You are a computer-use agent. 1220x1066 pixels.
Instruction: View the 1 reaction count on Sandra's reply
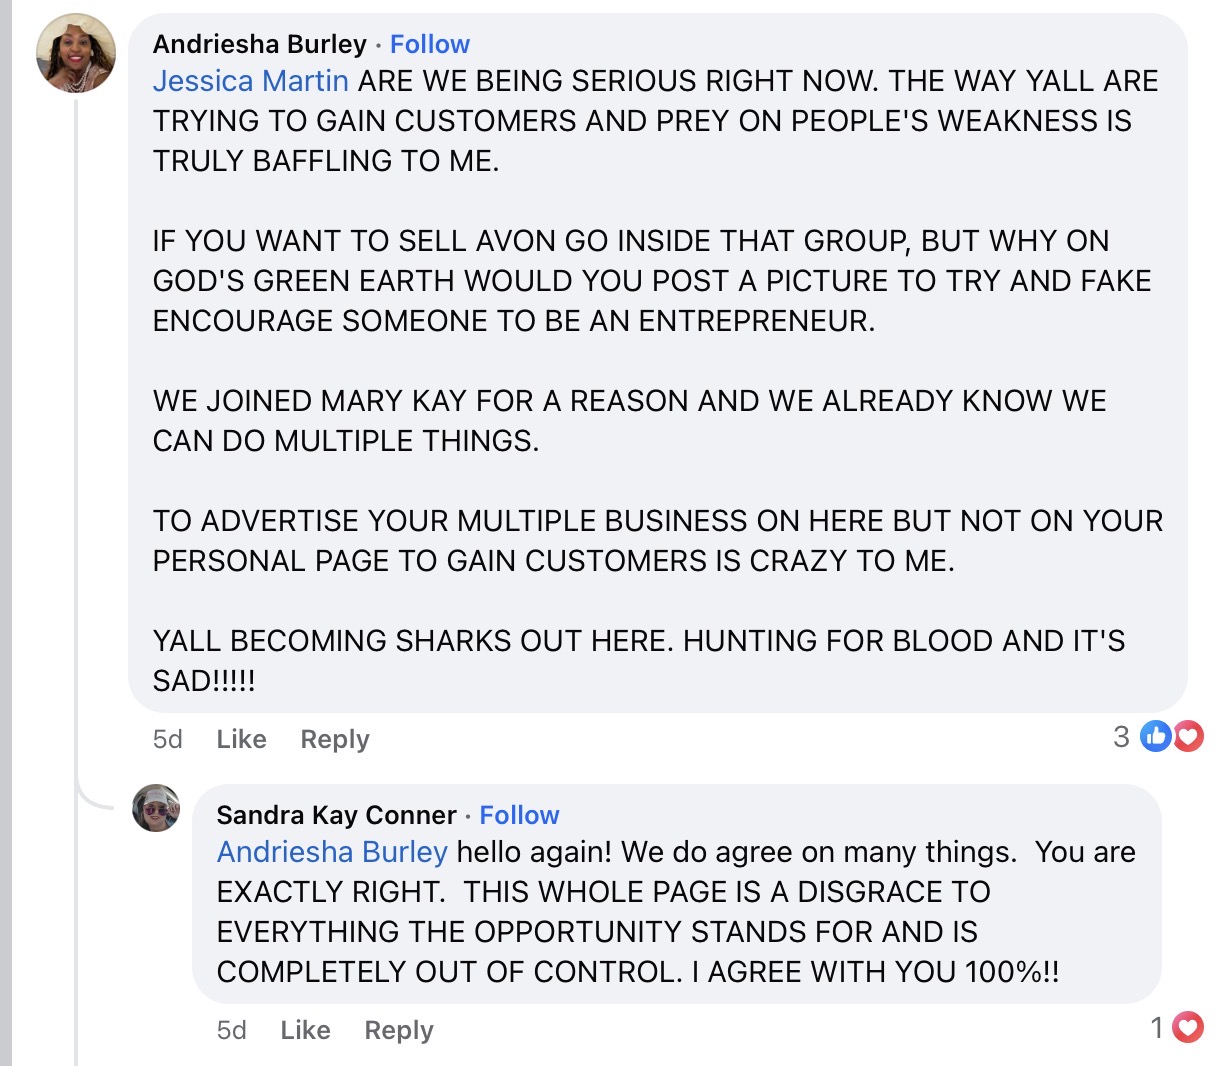(x=1157, y=1027)
